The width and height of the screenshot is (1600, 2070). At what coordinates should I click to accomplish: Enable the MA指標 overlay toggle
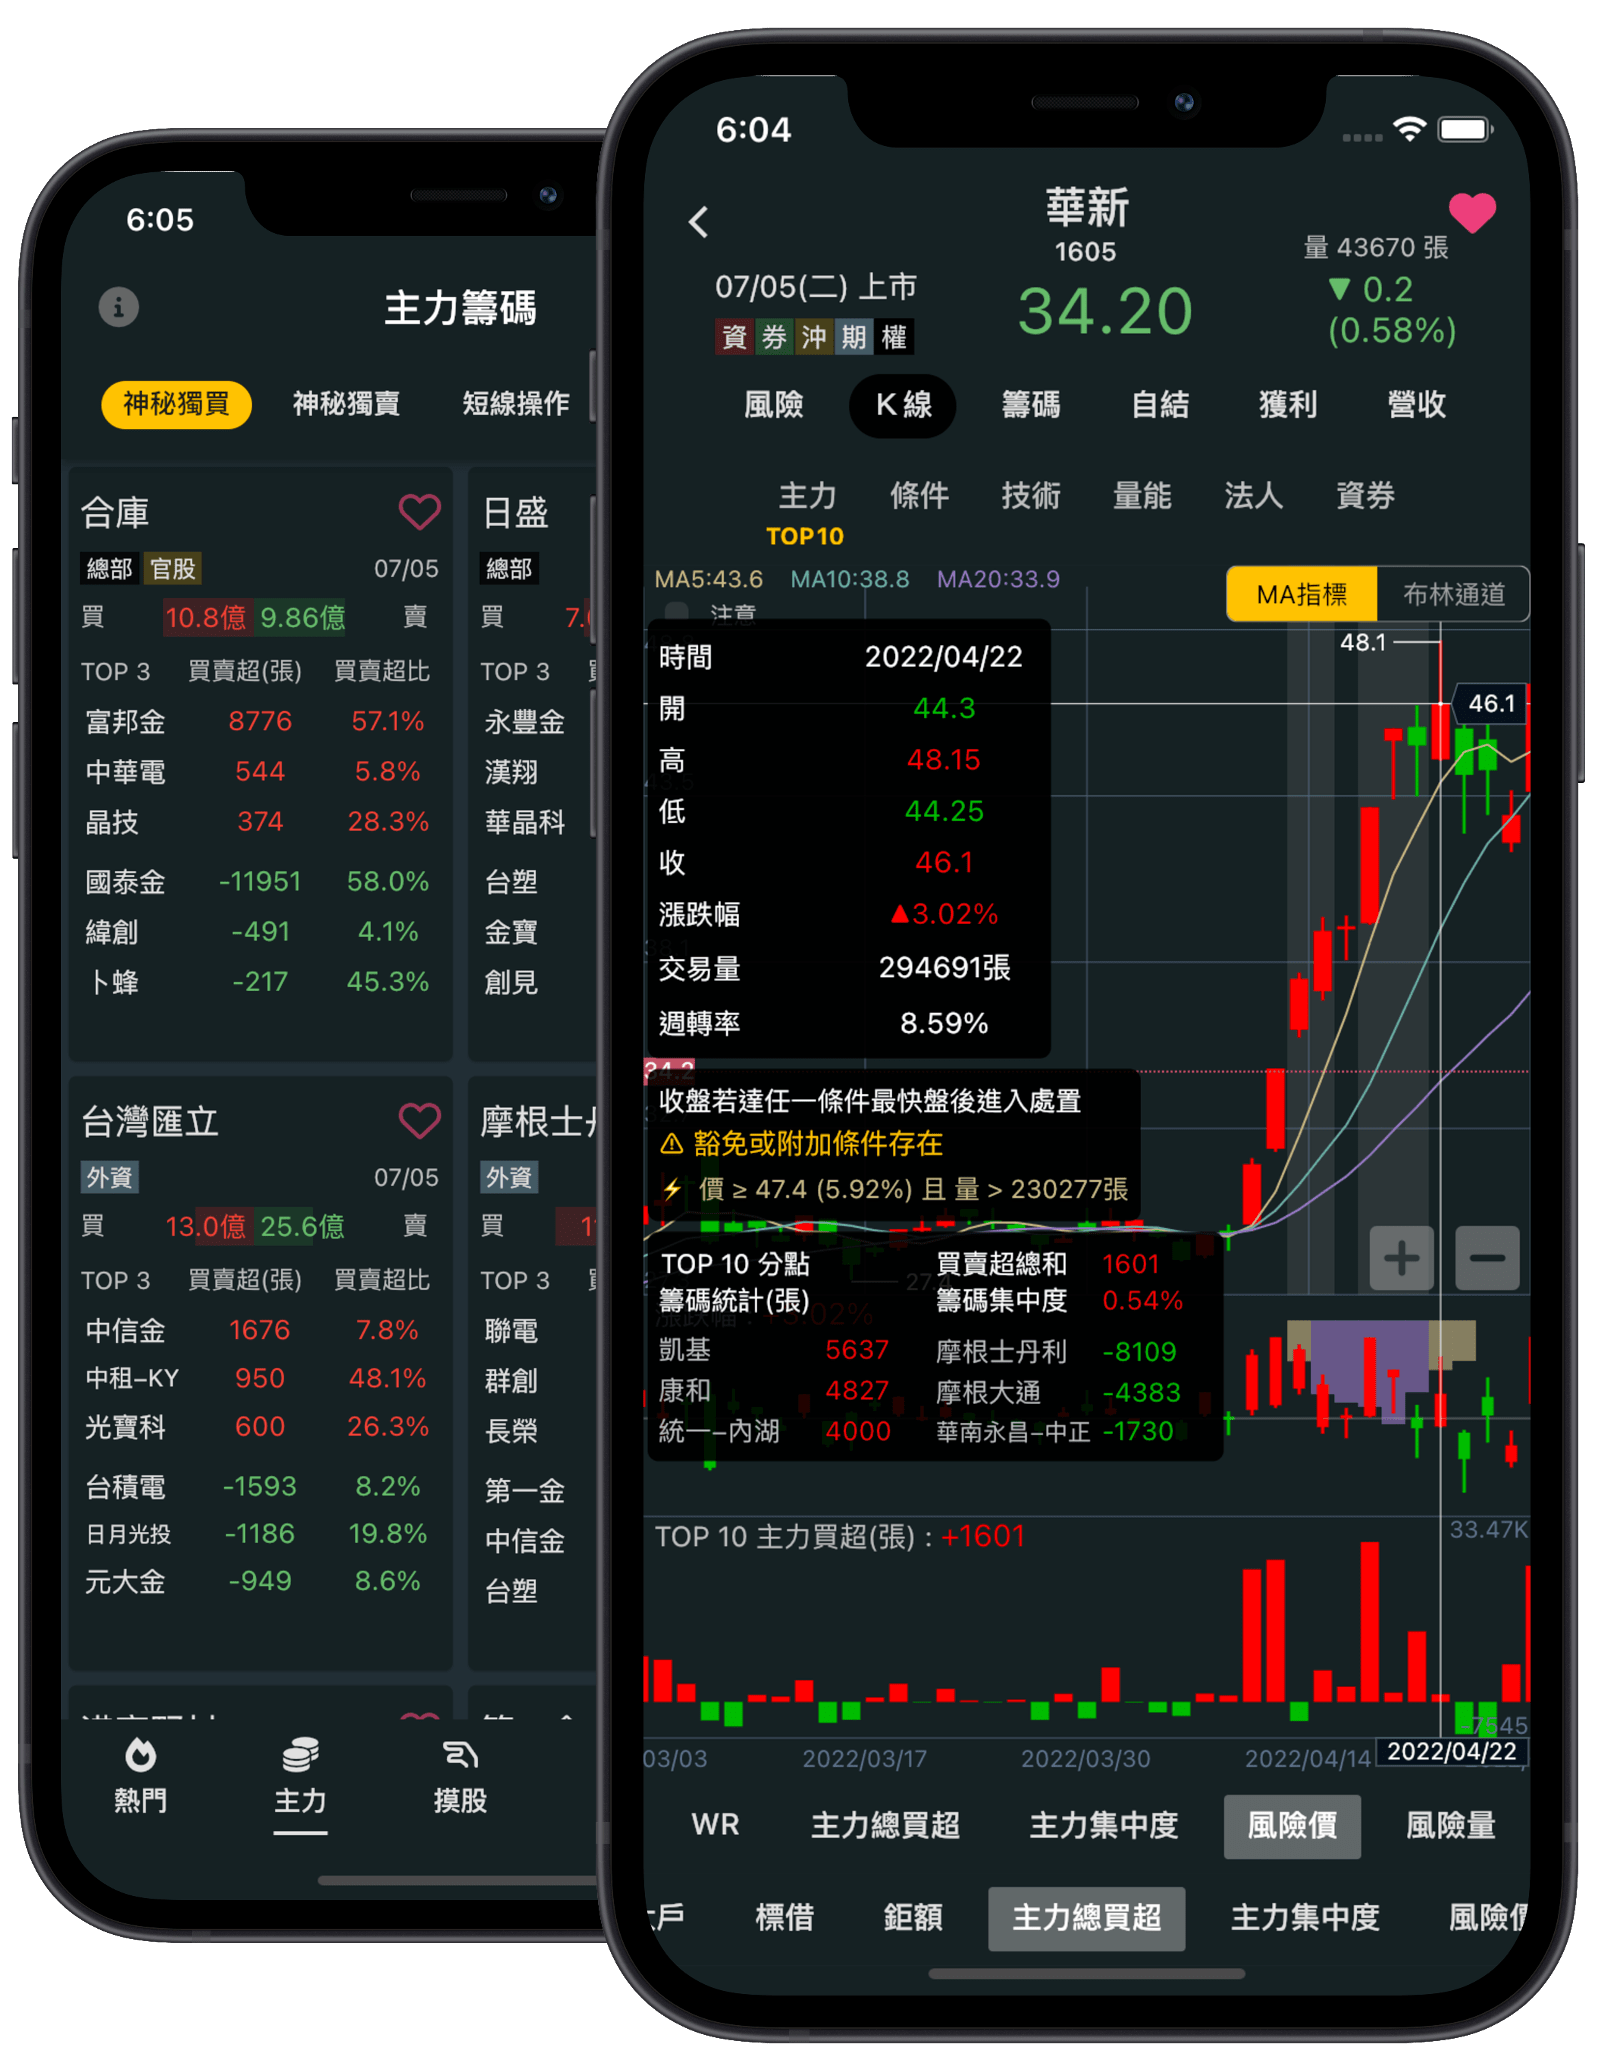[x=1302, y=595]
